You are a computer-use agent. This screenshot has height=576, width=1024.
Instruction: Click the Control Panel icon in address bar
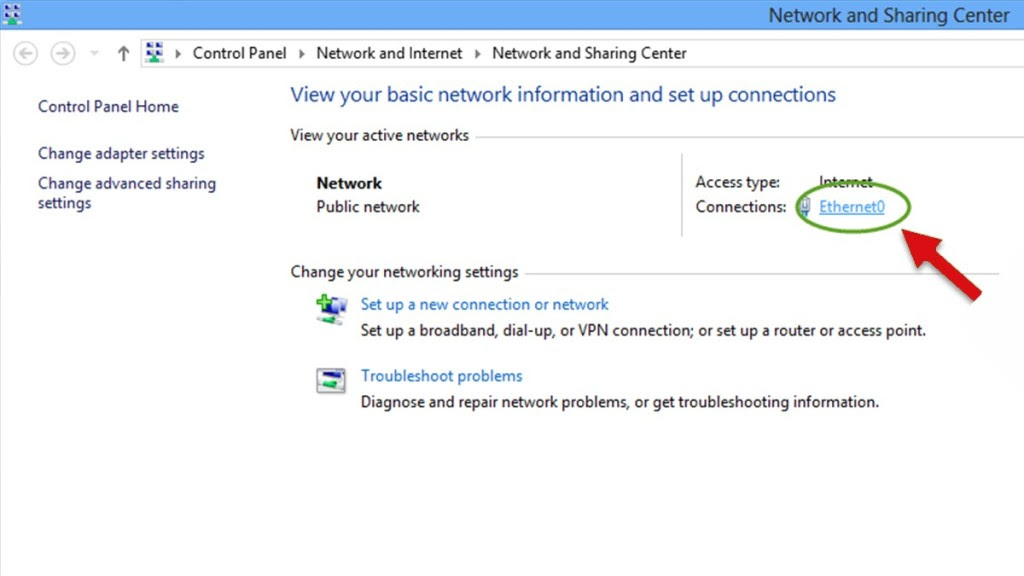coord(154,53)
